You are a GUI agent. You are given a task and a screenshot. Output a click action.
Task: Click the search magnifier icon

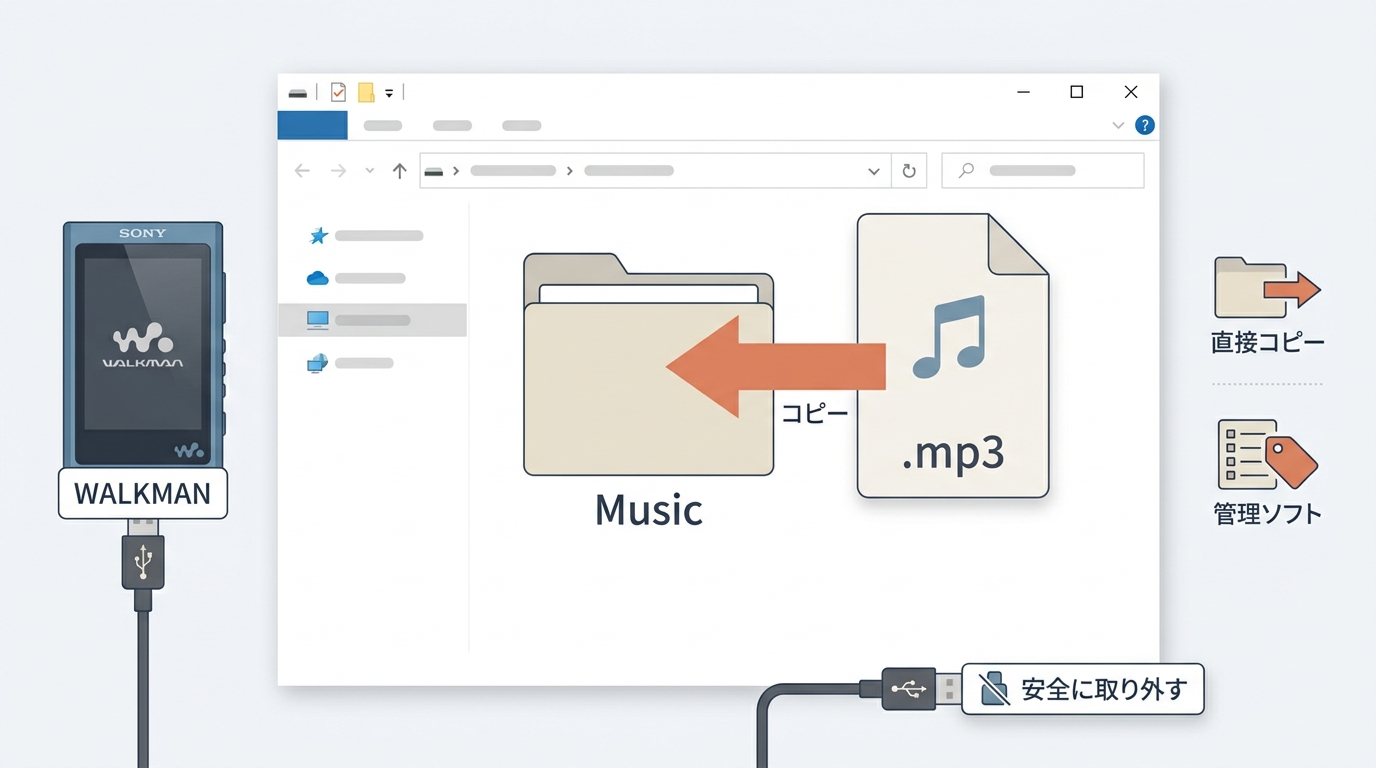point(966,171)
